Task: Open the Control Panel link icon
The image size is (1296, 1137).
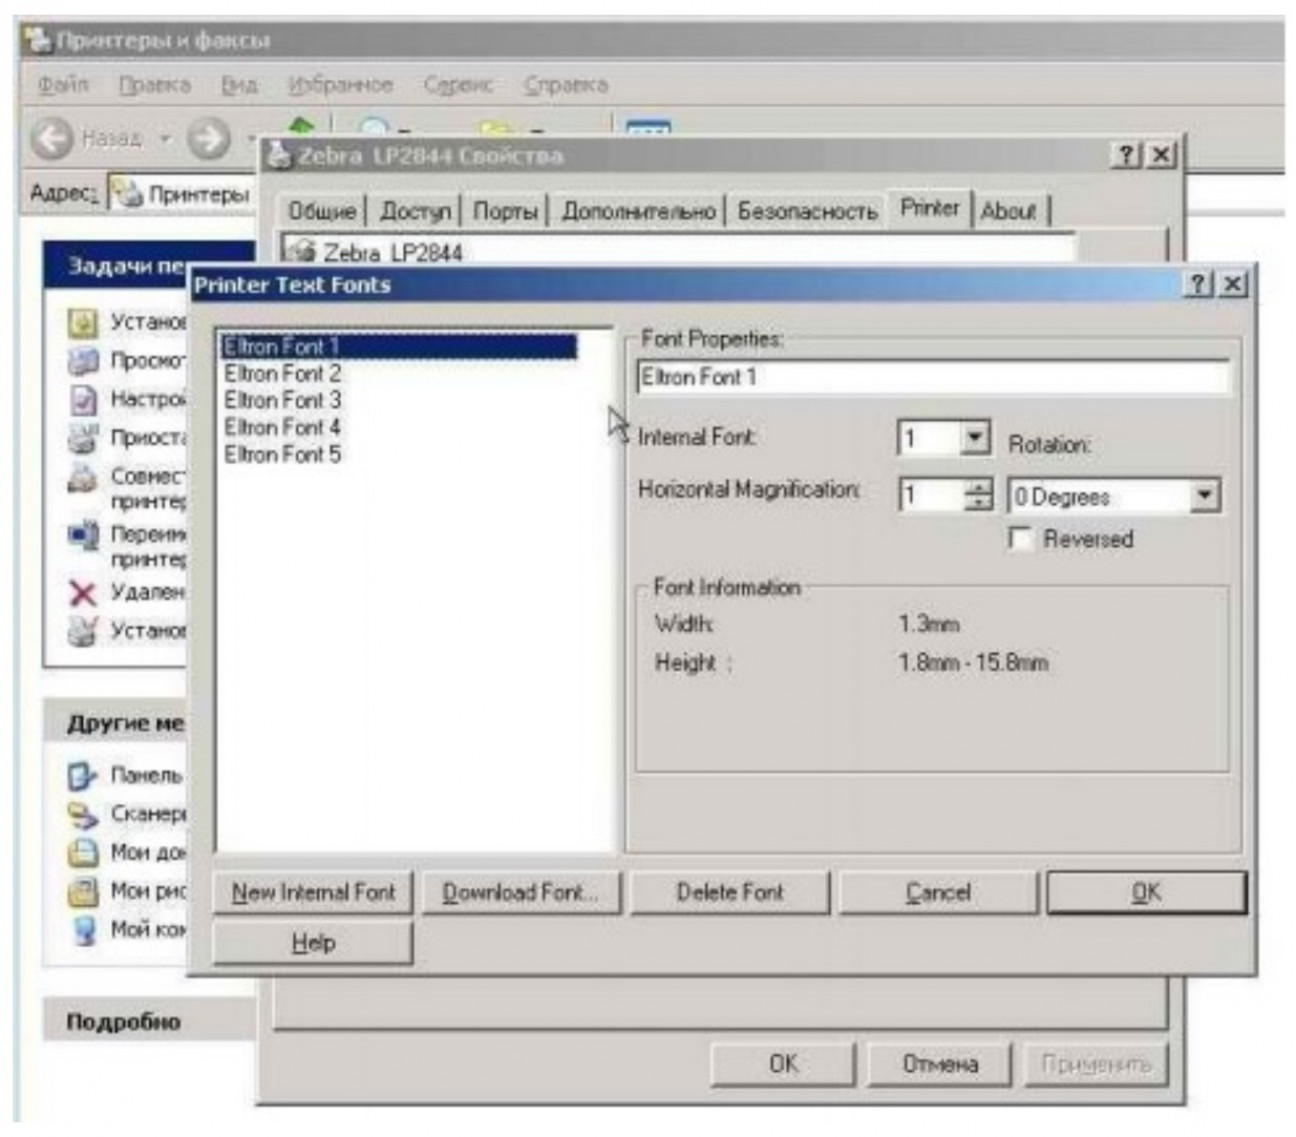Action: (82, 776)
